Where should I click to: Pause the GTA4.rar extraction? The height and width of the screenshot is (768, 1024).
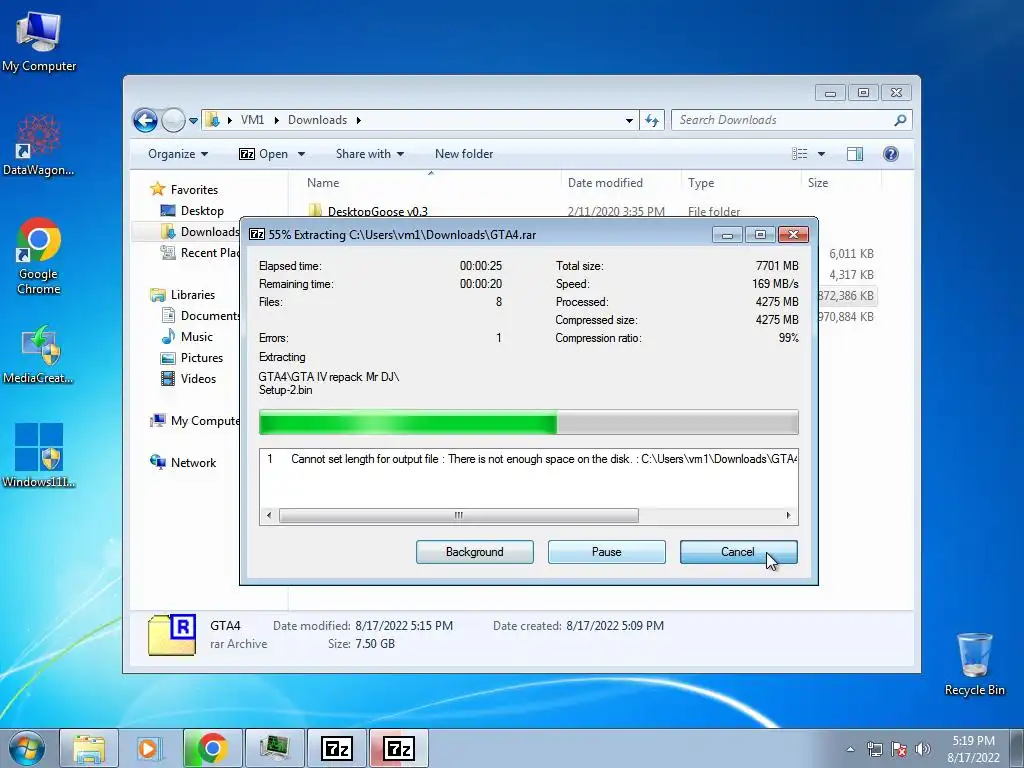click(607, 552)
